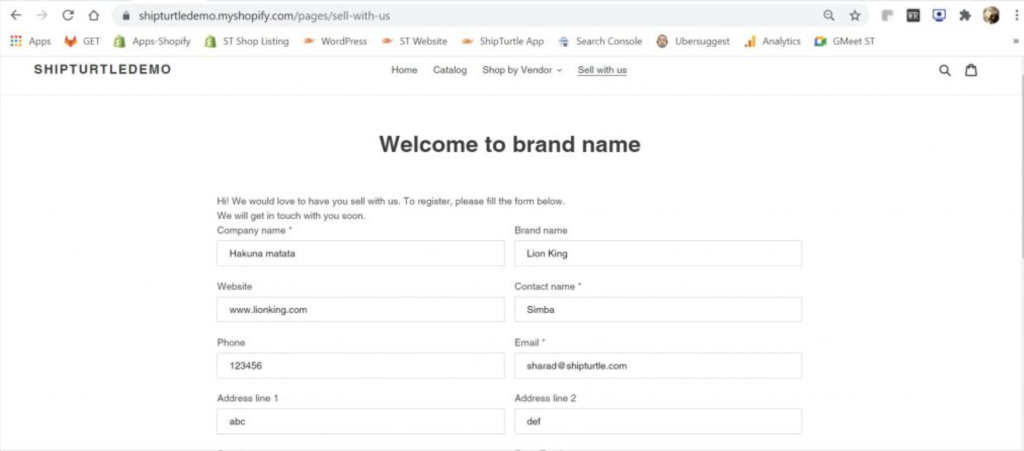Click the SHIPTURTLEDEMO store logo link

pyautogui.click(x=103, y=69)
